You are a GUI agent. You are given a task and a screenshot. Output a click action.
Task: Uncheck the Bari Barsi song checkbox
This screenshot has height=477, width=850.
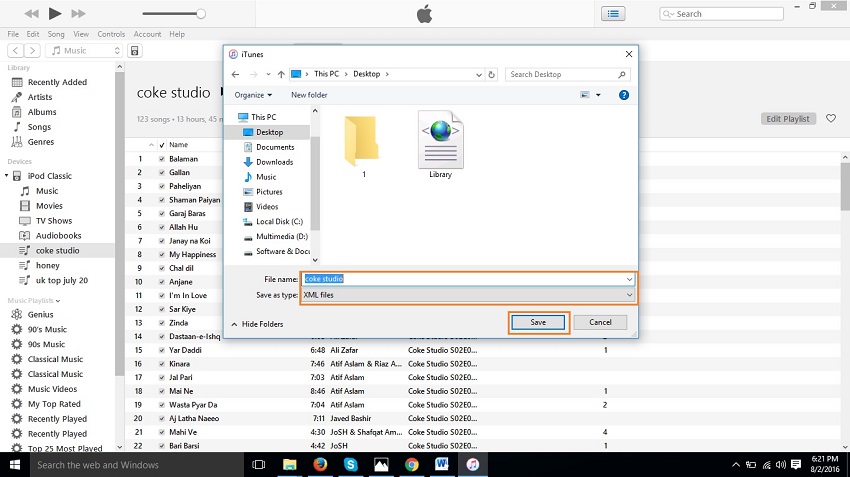tap(161, 445)
